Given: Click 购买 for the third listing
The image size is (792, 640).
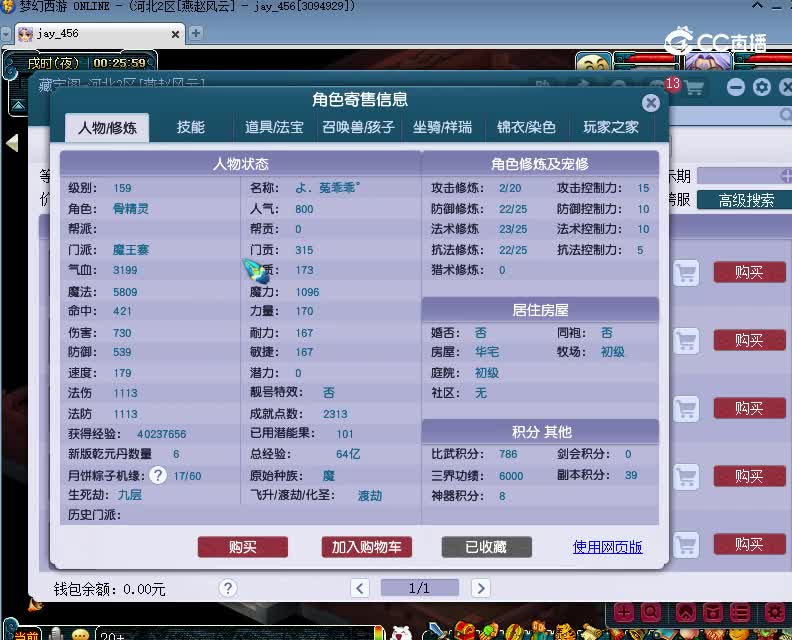Looking at the screenshot, I should (750, 408).
